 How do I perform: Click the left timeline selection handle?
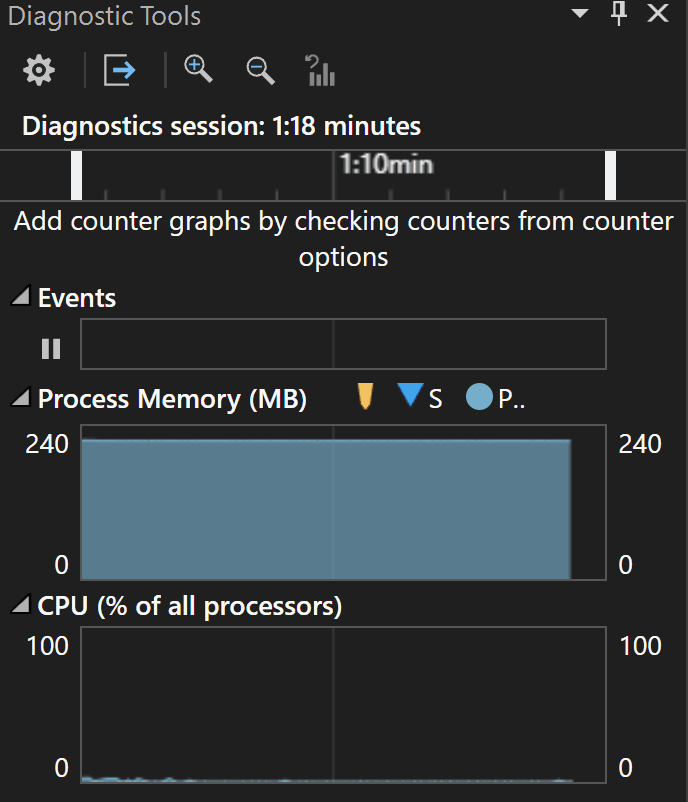pyautogui.click(x=77, y=175)
